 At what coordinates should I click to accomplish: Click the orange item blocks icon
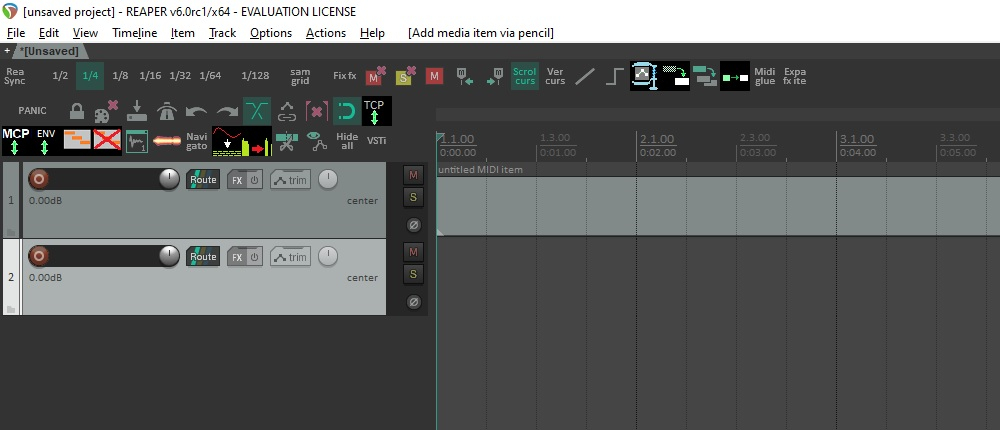coord(77,141)
